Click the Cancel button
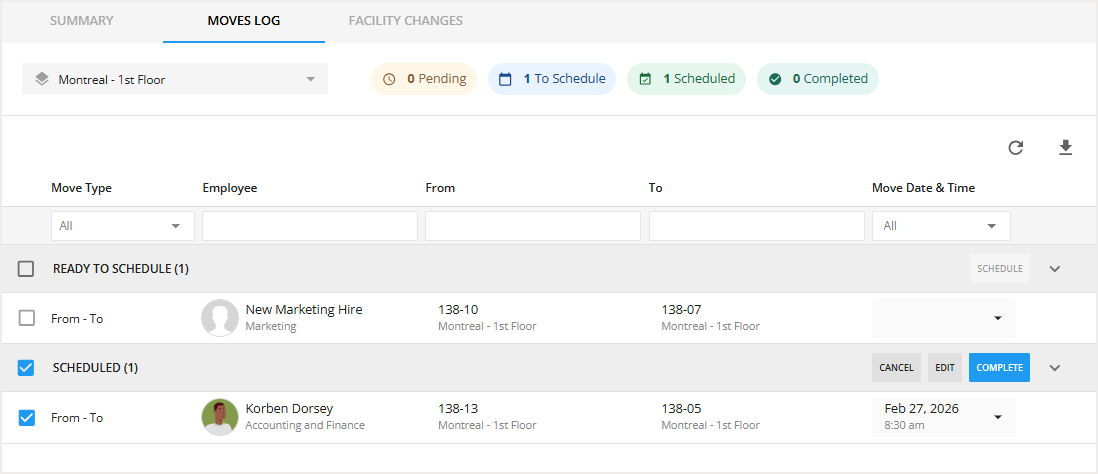The image size is (1098, 474). click(896, 368)
